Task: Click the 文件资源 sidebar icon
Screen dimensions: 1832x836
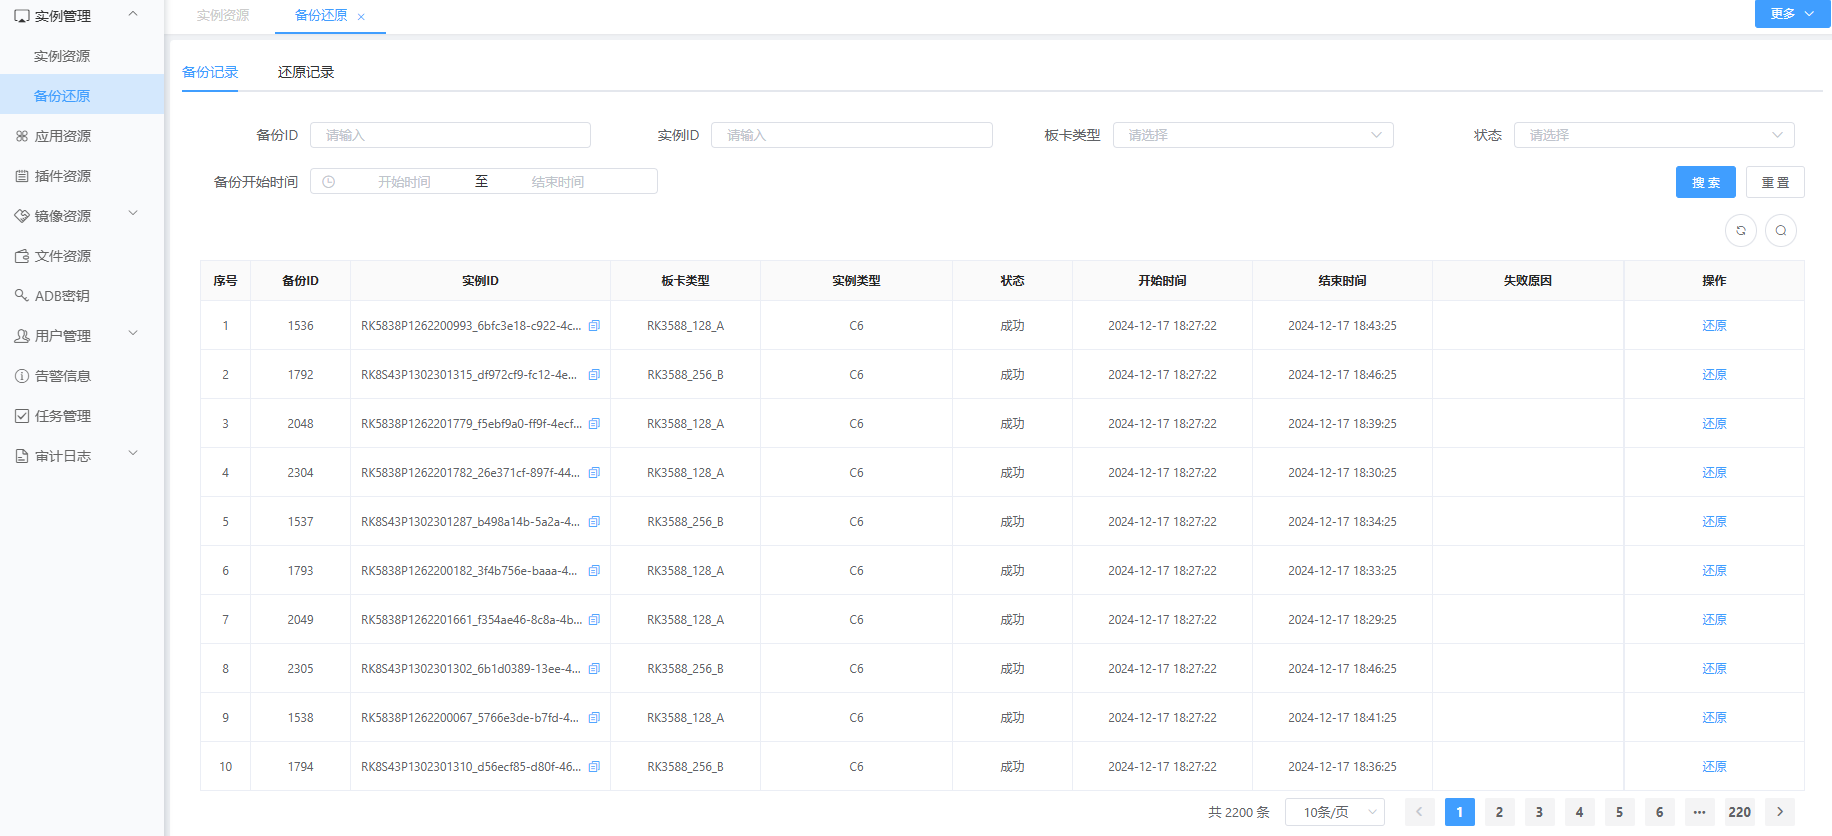Action: (x=22, y=256)
